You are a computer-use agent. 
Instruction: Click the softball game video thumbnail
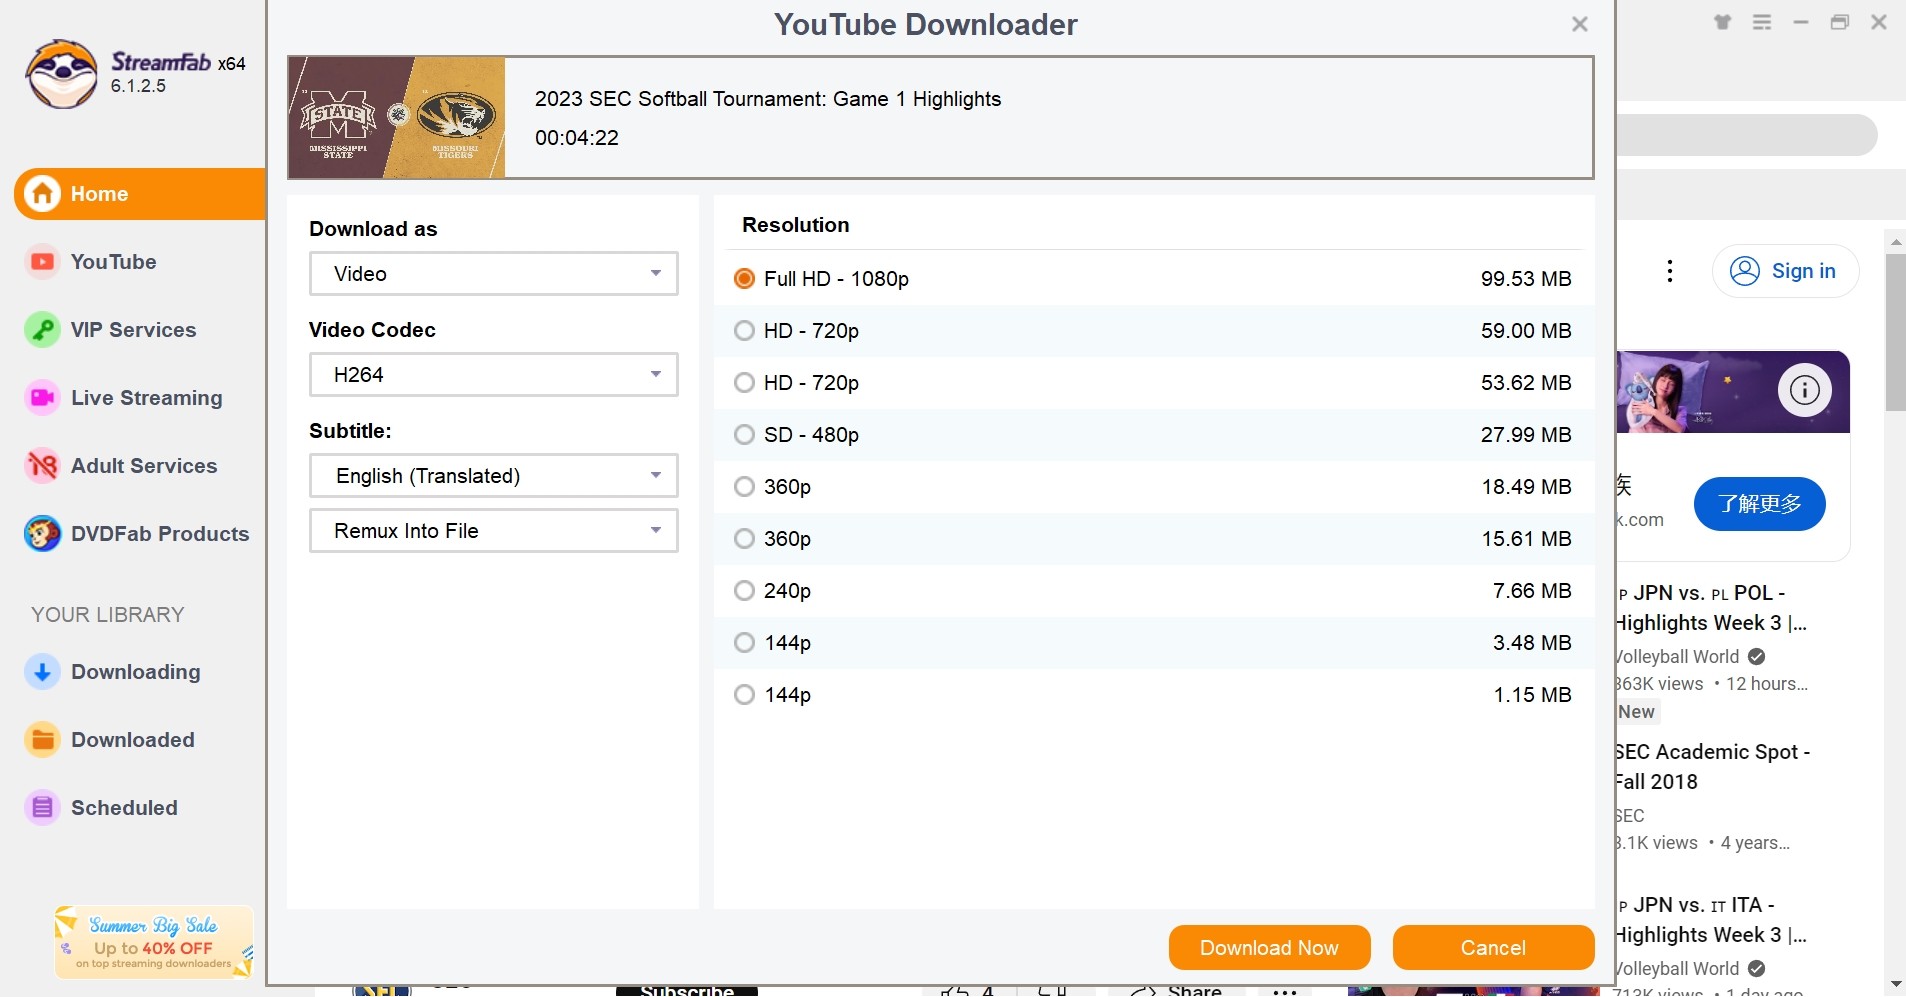point(397,118)
